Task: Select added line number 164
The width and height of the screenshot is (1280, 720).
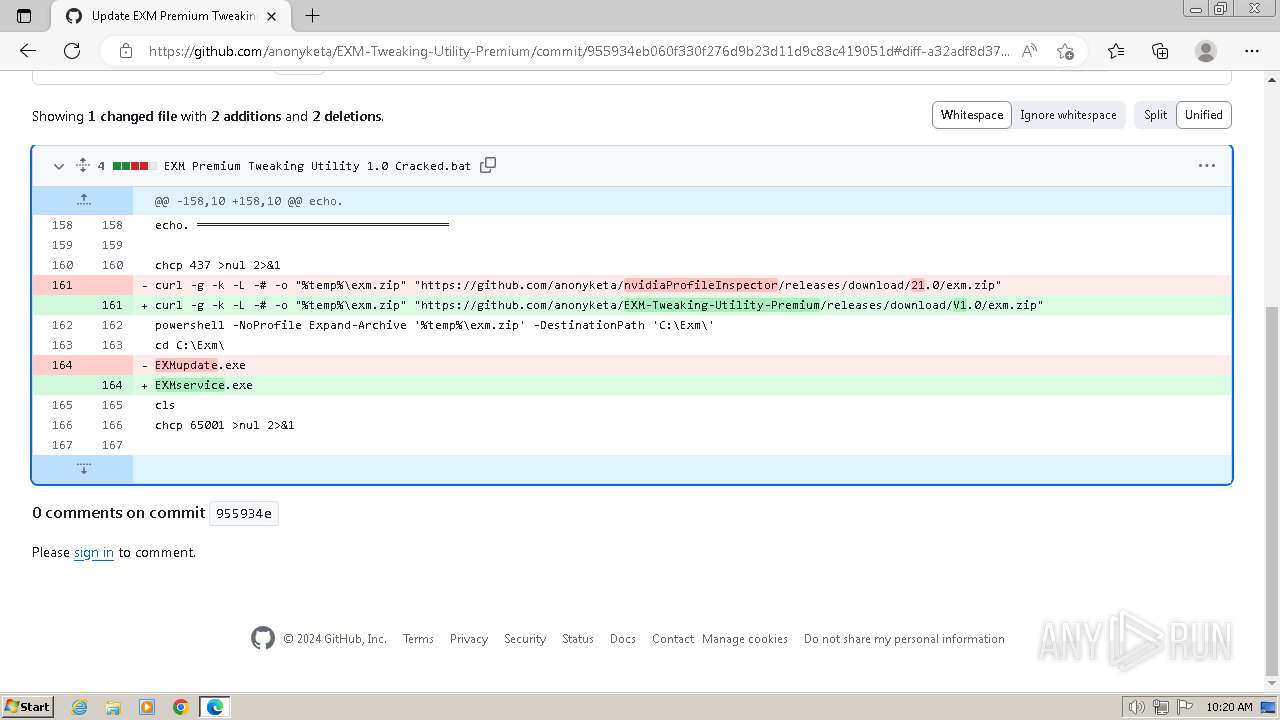Action: pos(112,385)
